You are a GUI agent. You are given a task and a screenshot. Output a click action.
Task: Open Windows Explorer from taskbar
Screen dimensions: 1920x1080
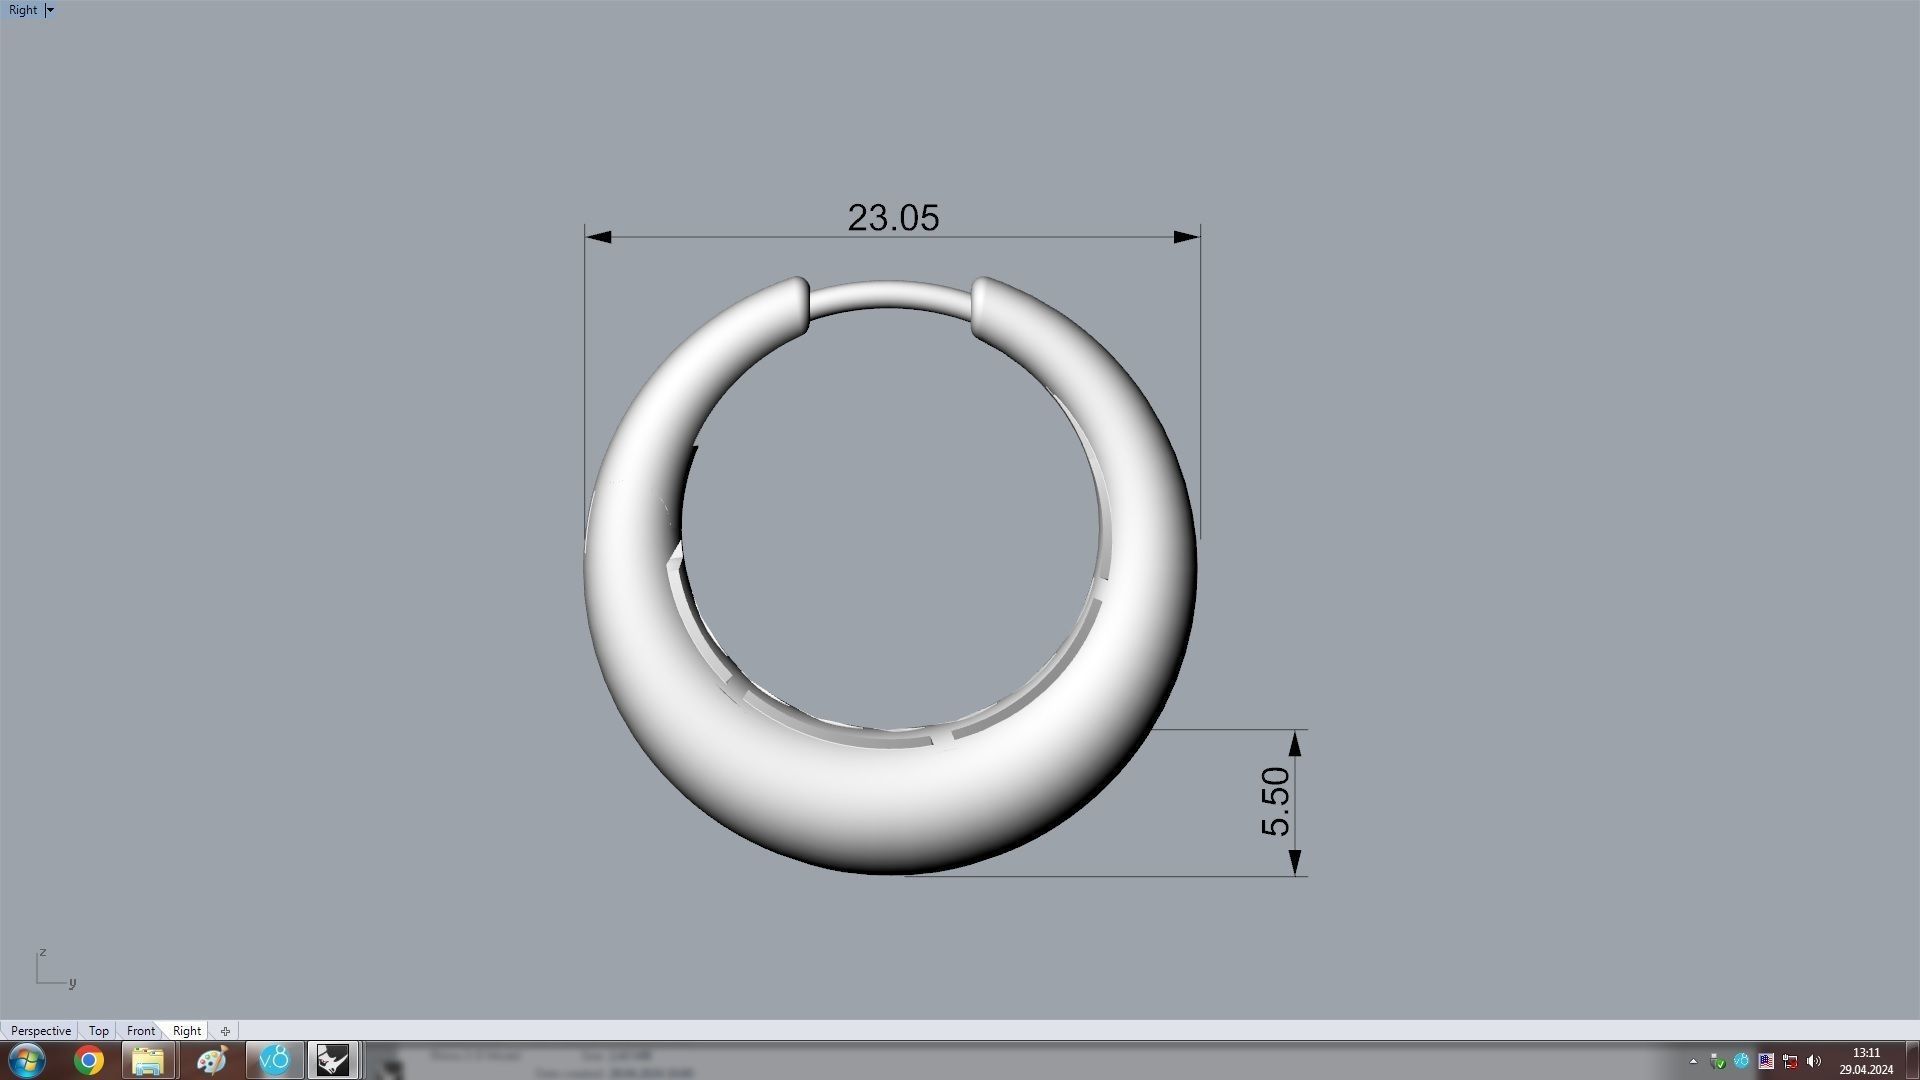pyautogui.click(x=148, y=1060)
